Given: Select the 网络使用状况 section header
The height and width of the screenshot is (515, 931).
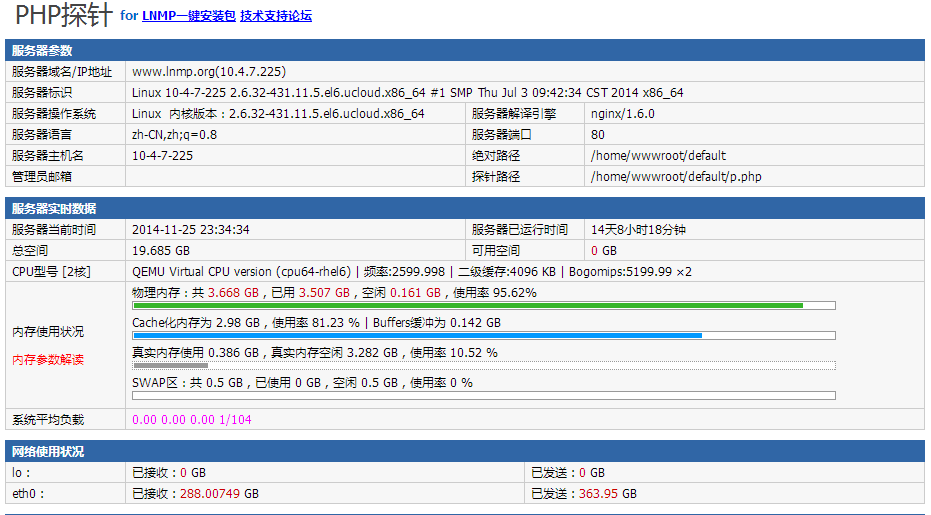Looking at the screenshot, I should tap(465, 451).
